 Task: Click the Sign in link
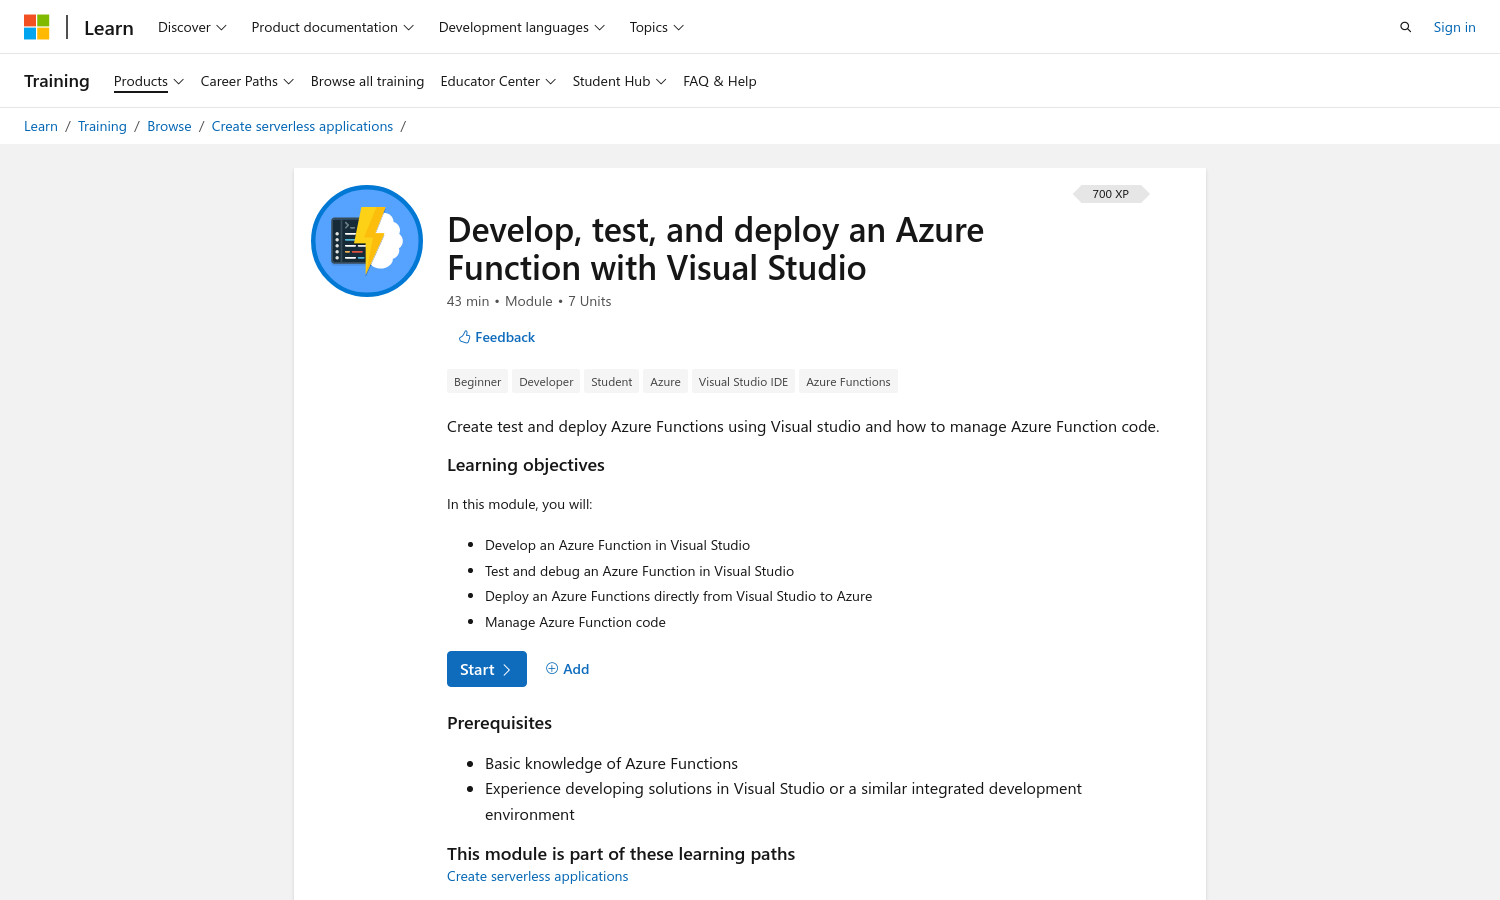tap(1454, 27)
